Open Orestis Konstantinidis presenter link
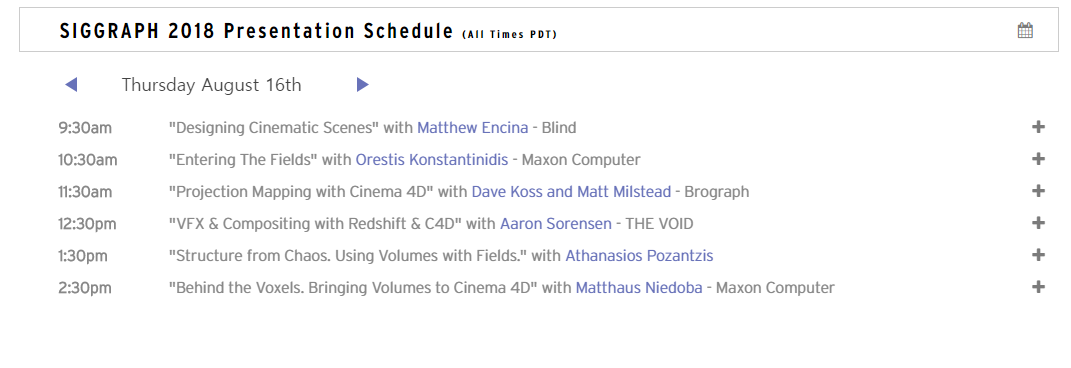The height and width of the screenshot is (368, 1071). [432, 160]
